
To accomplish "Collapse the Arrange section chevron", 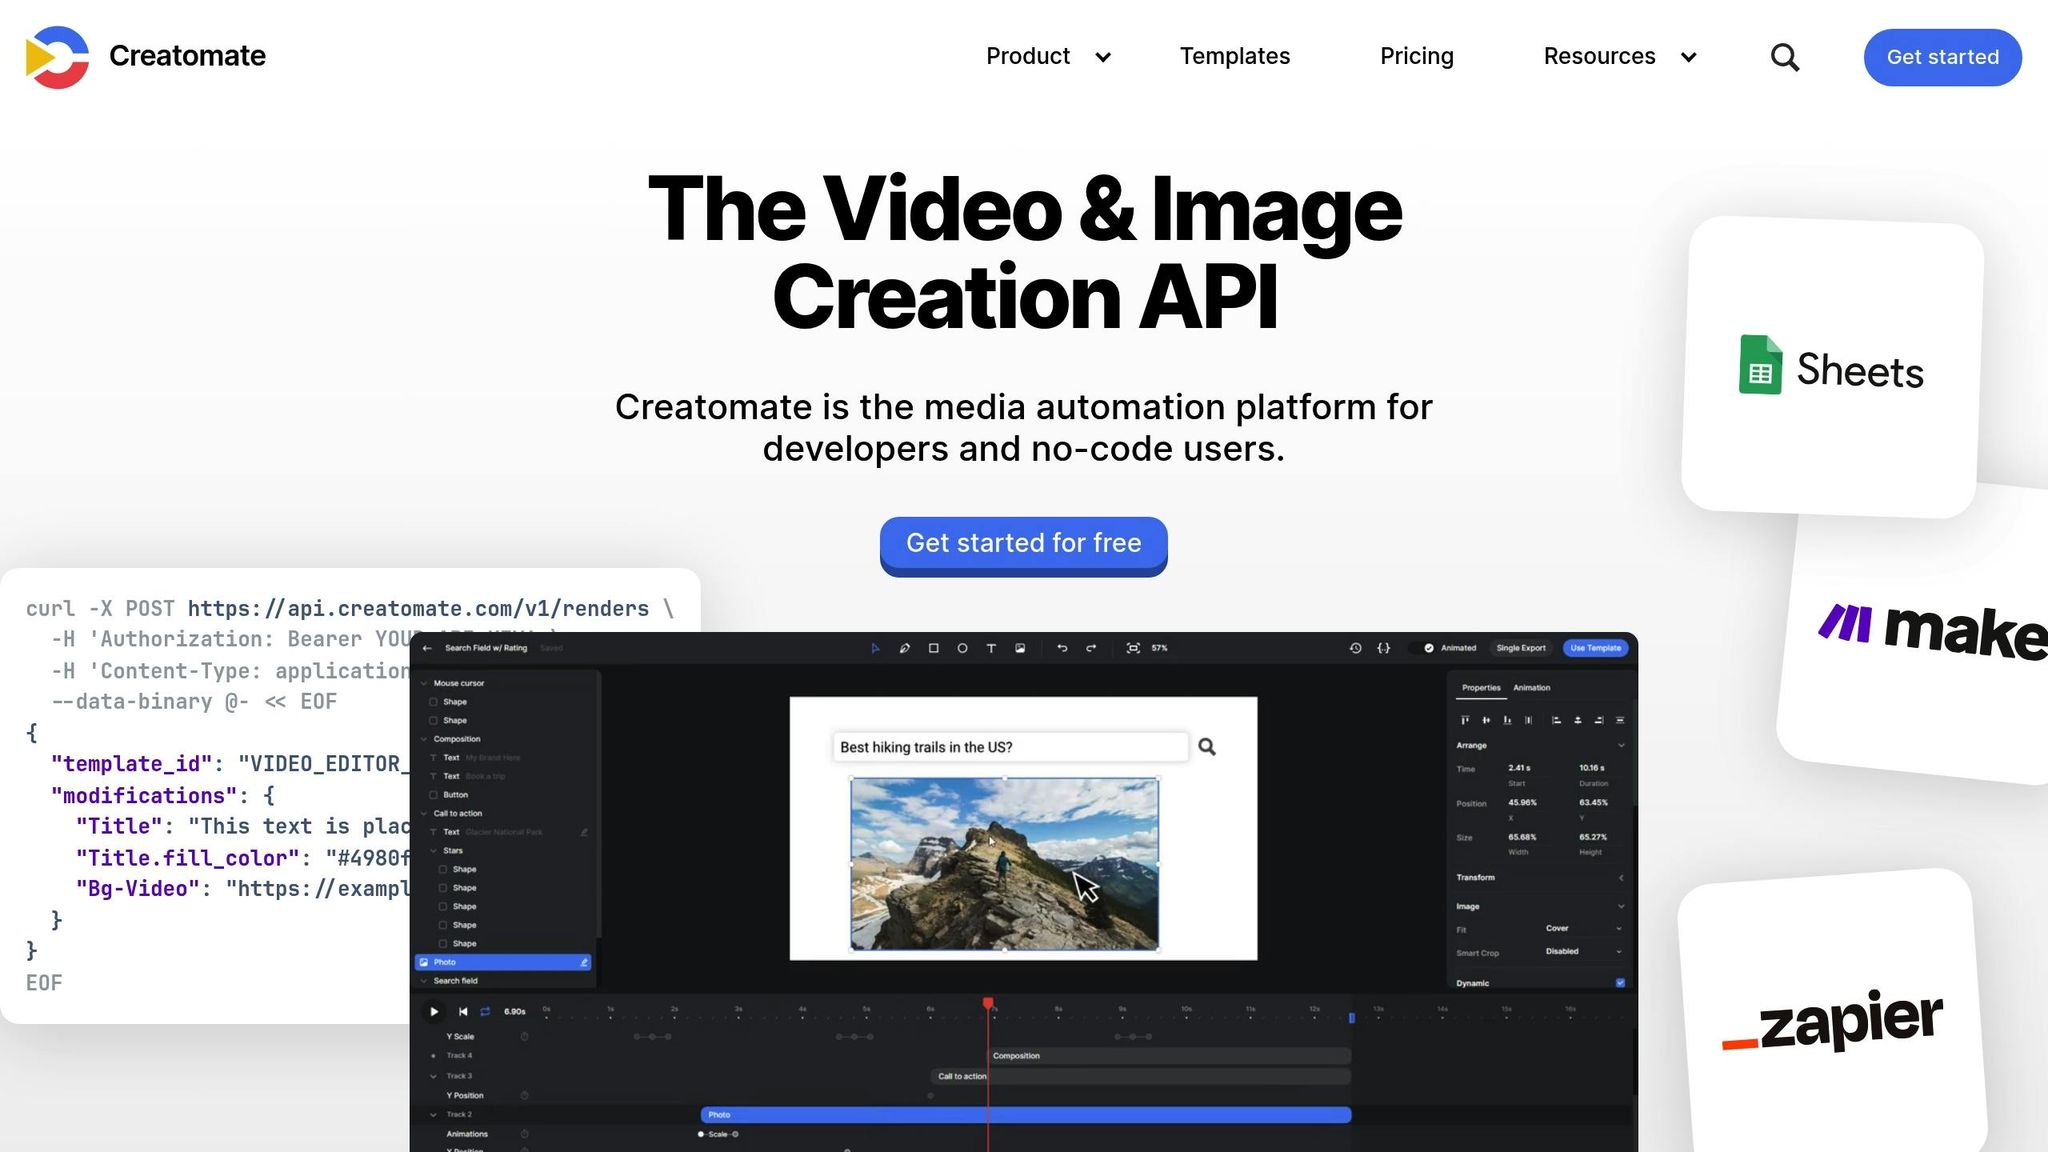I will click(1621, 745).
